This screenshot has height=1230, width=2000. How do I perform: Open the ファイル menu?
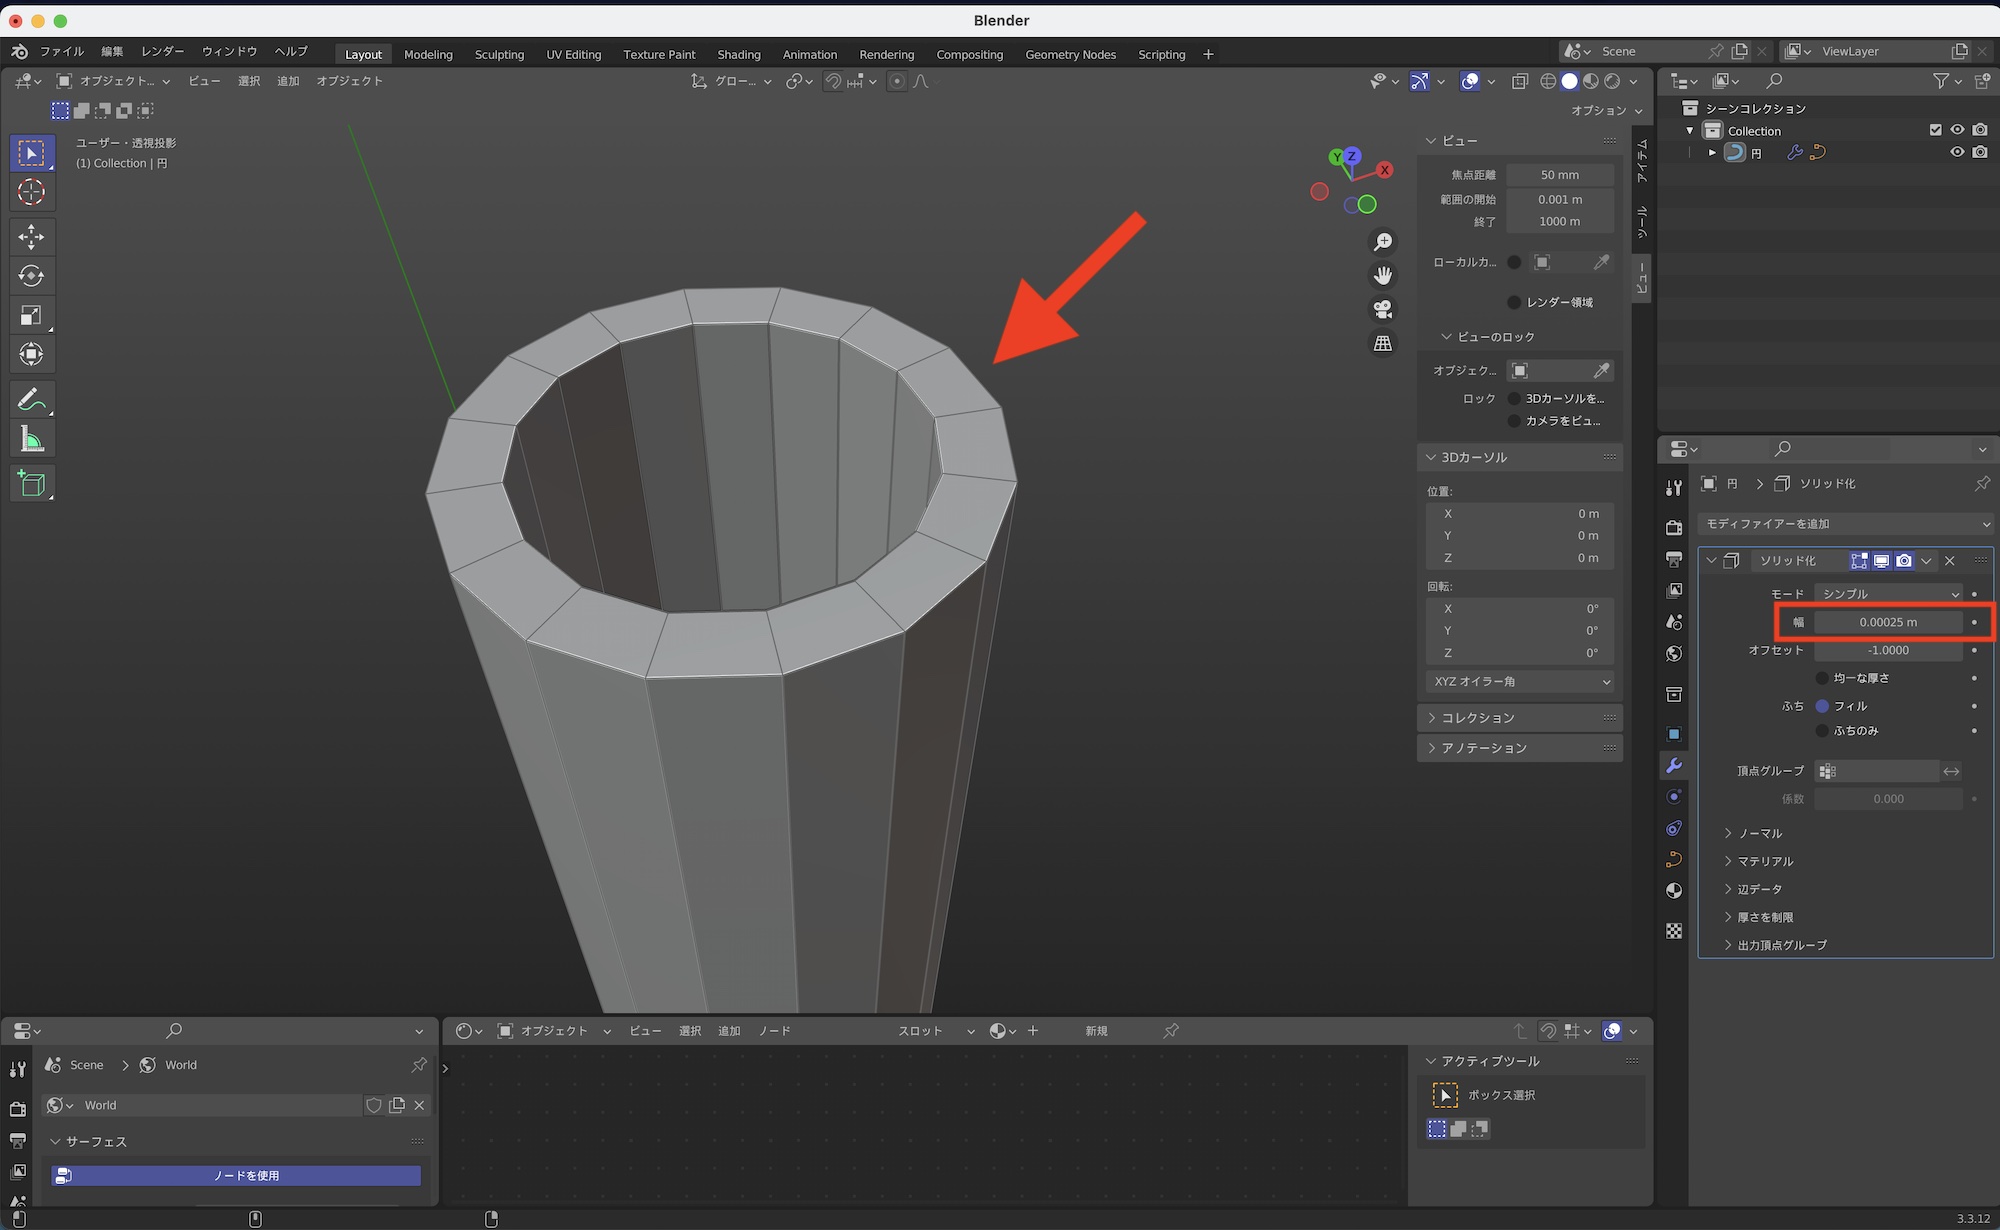pos(62,51)
